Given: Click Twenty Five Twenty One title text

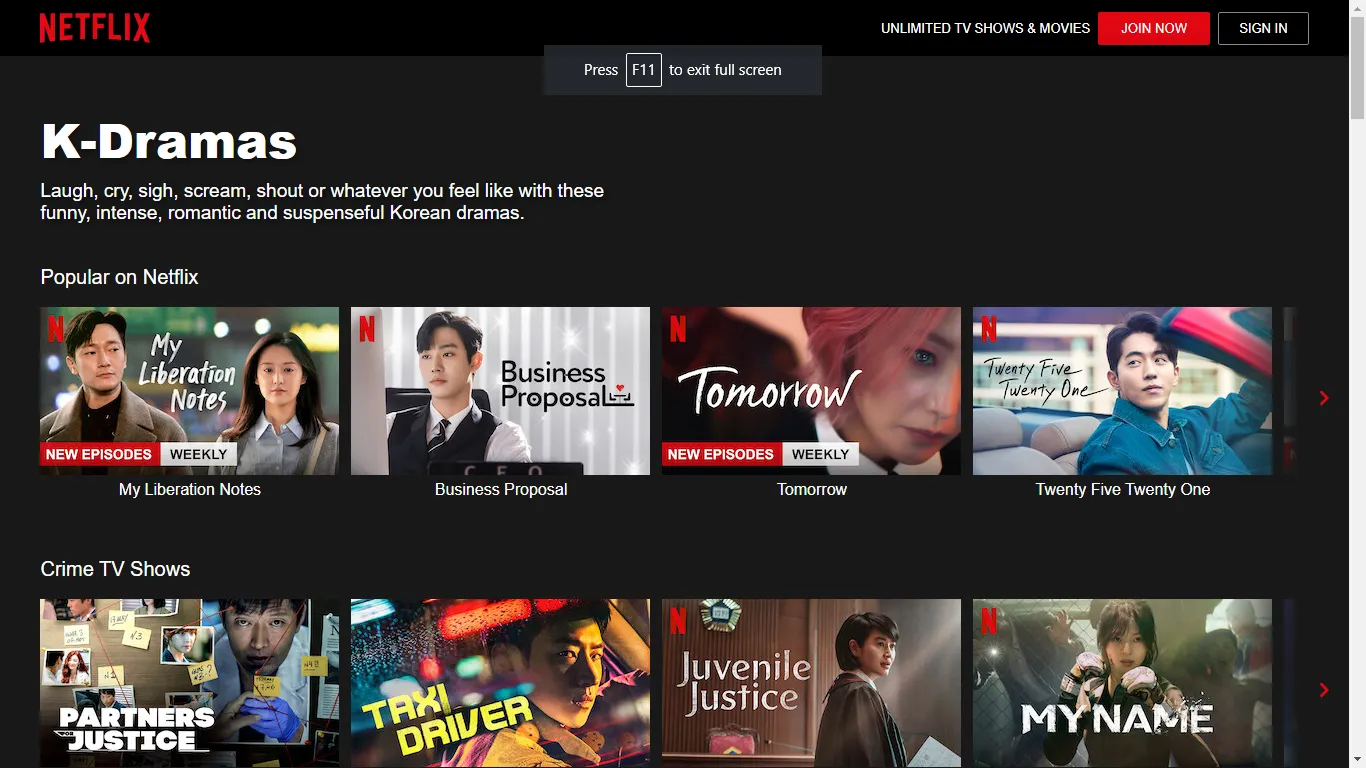Looking at the screenshot, I should click(x=1123, y=489).
